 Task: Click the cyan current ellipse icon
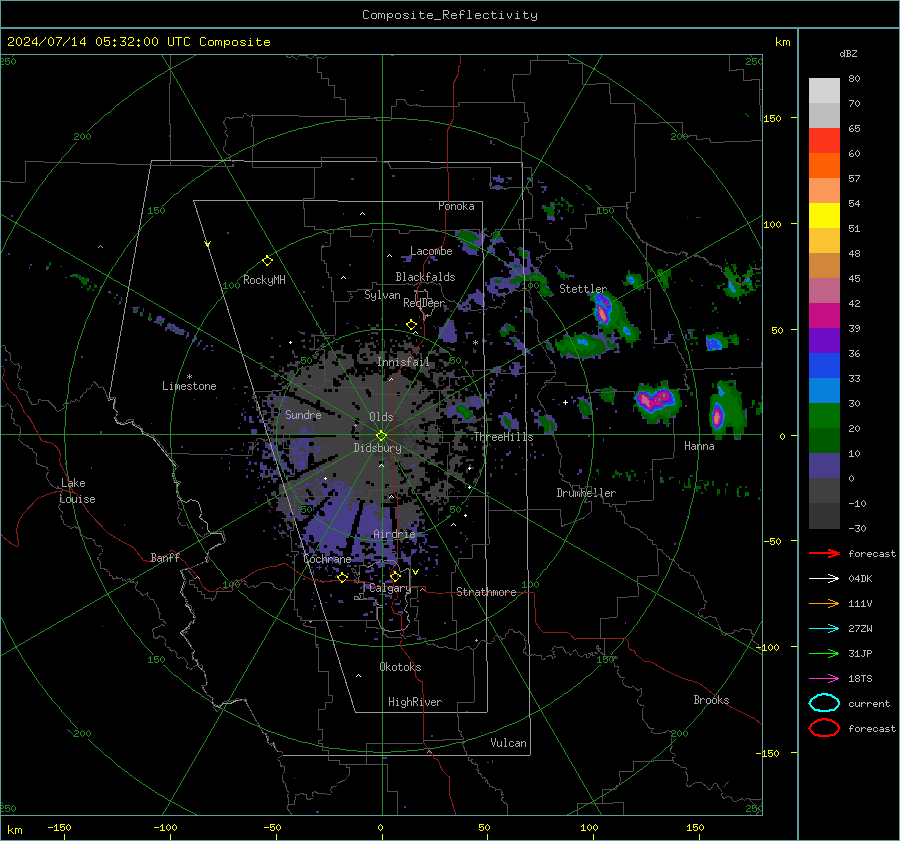(824, 703)
